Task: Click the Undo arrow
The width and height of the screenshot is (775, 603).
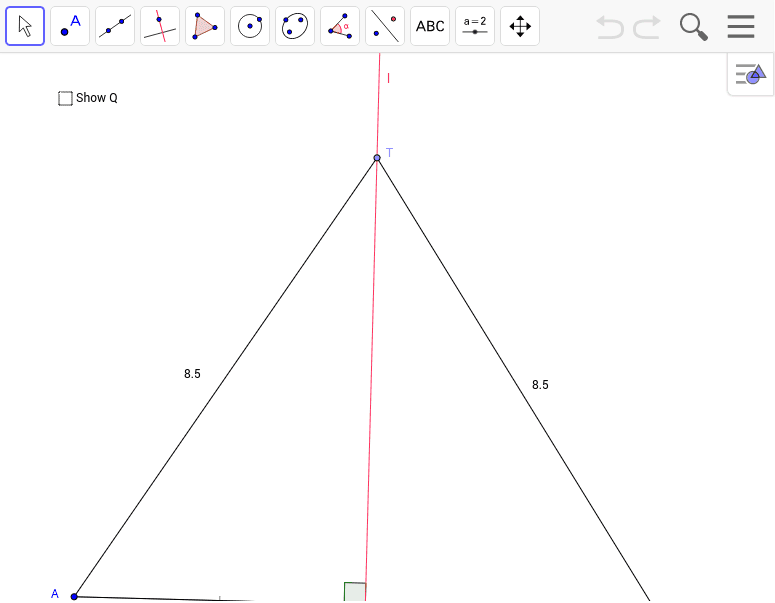Action: [609, 27]
